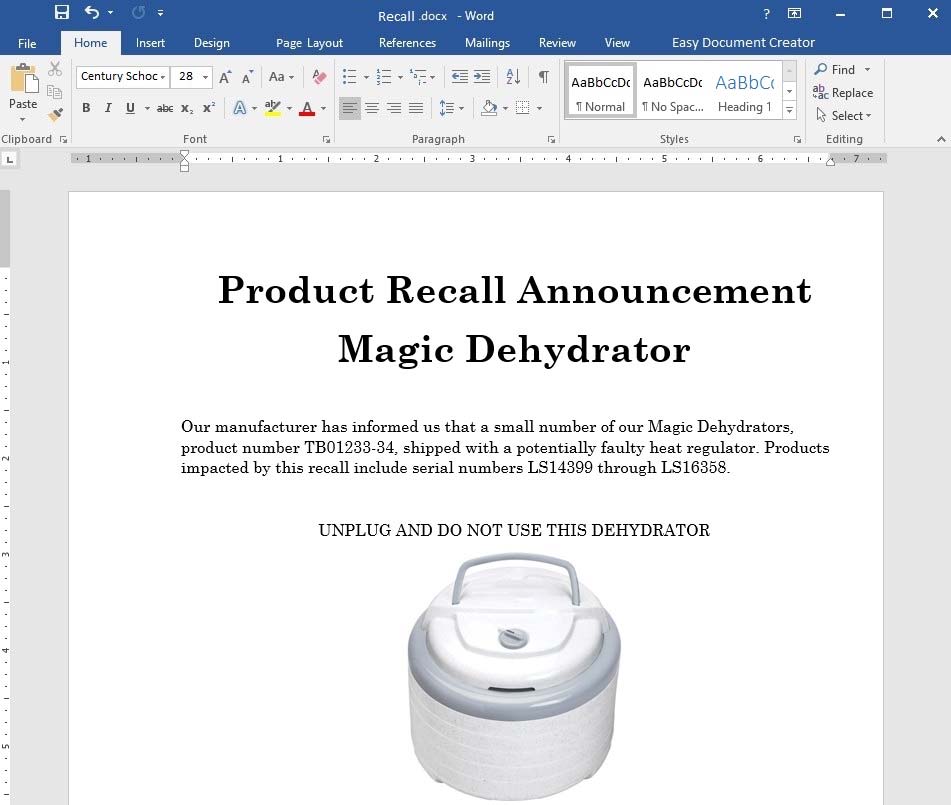Open the Paragraph dialog box launcher

click(x=551, y=140)
